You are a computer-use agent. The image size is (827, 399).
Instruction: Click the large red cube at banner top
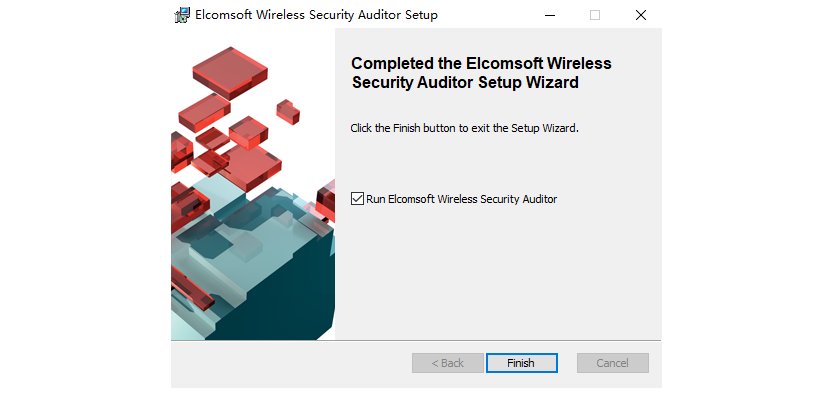point(229,72)
